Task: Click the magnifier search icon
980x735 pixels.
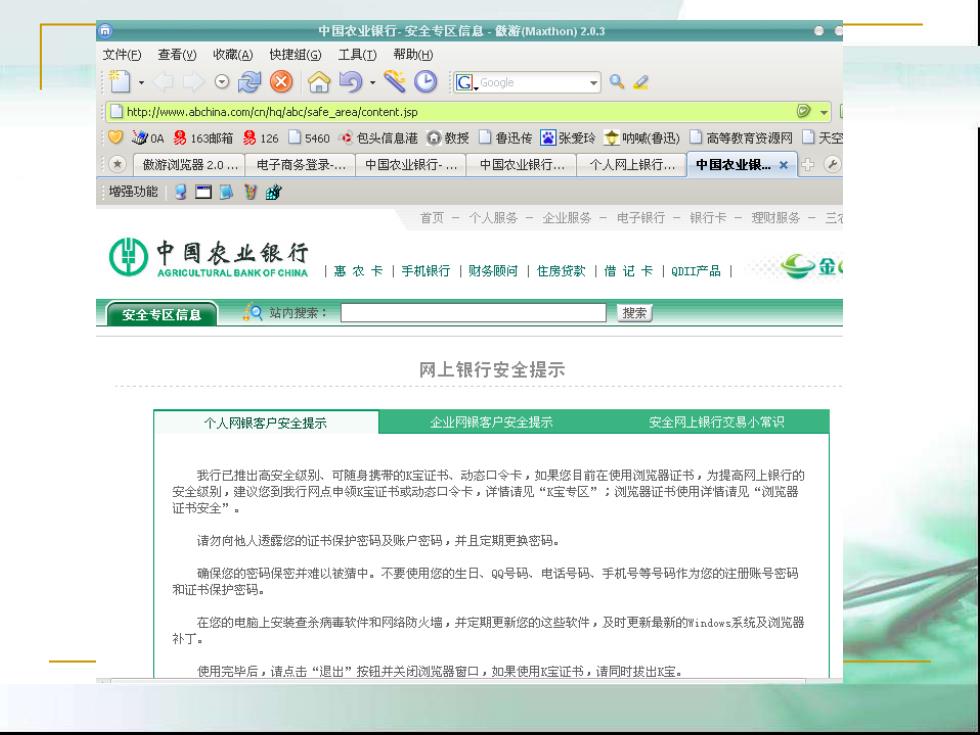Action: click(617, 82)
